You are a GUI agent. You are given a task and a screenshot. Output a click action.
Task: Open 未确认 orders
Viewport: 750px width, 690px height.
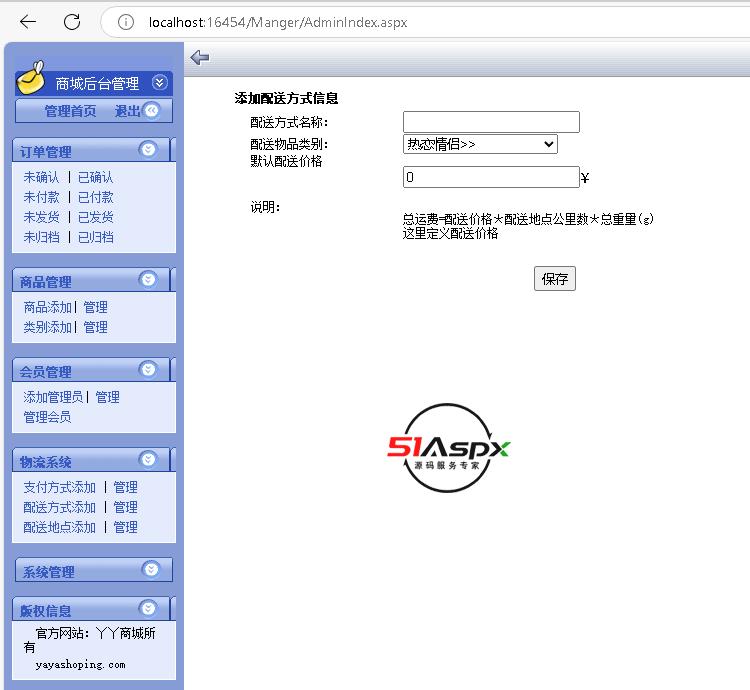[42, 177]
